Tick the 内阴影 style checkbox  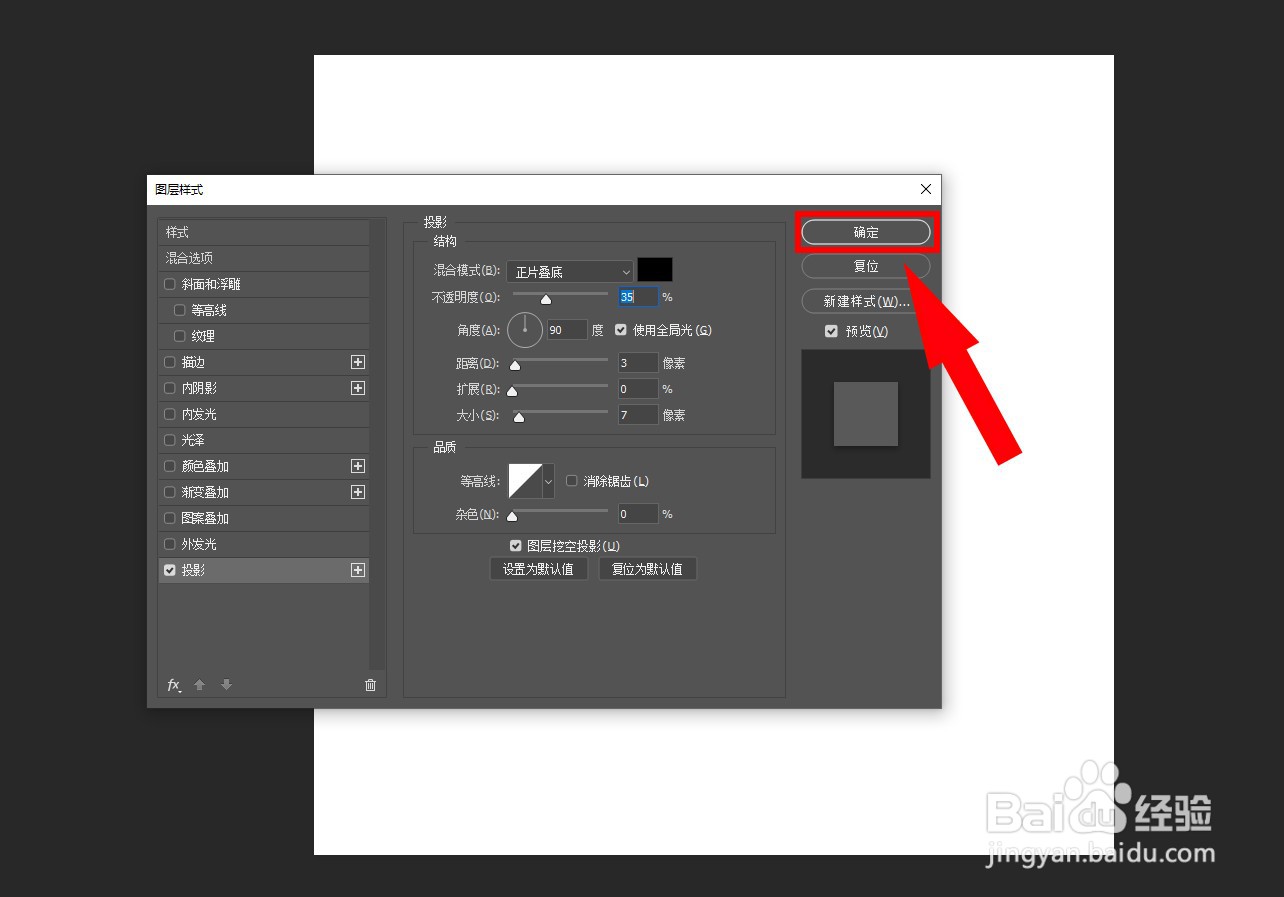170,388
